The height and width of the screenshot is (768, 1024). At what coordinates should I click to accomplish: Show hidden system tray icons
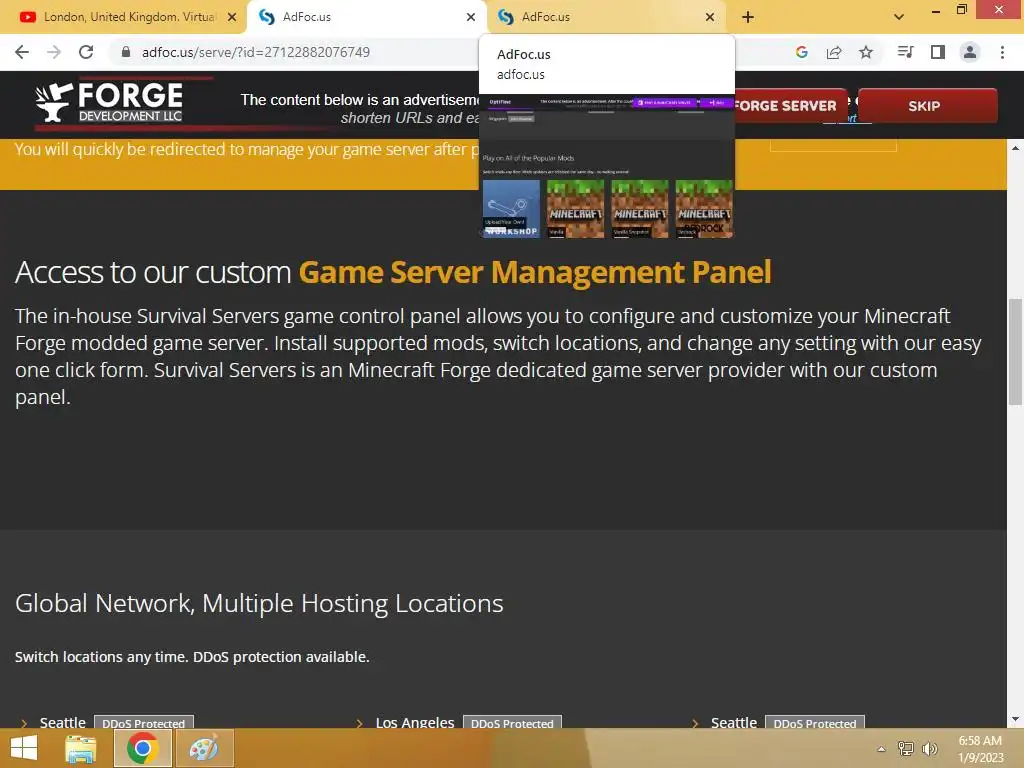(x=882, y=749)
